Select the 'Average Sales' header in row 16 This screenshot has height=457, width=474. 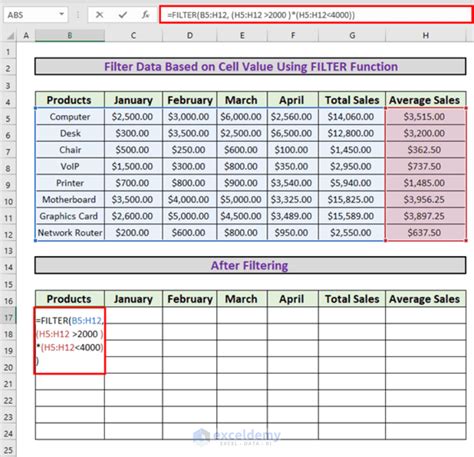pos(426,299)
